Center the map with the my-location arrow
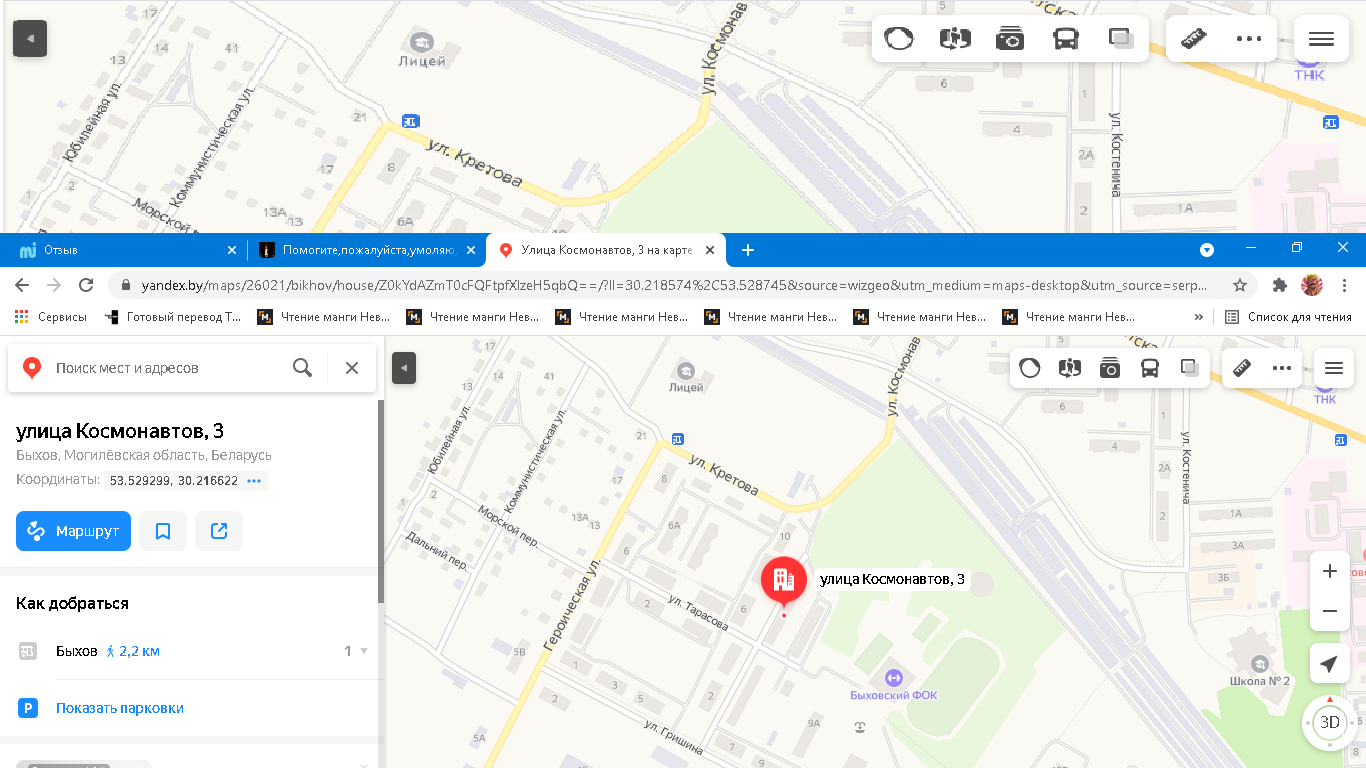Viewport: 1366px width, 768px height. [1329, 664]
